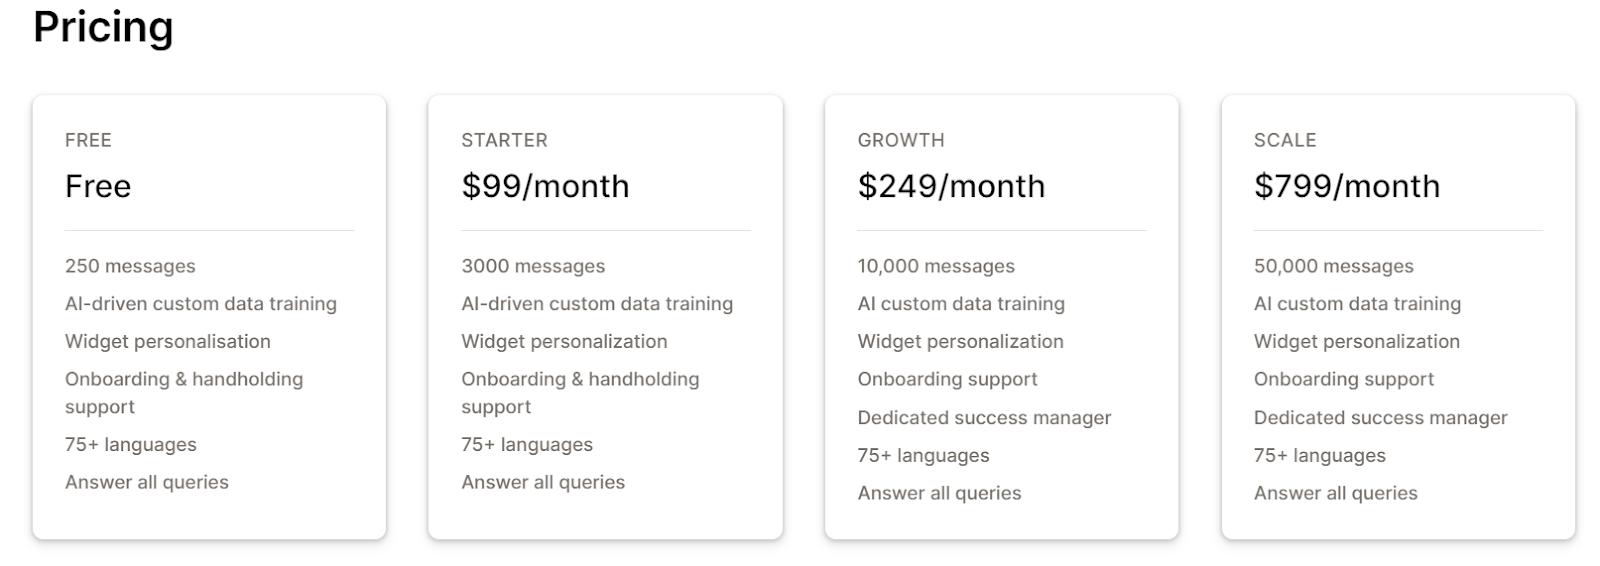Click 75+ languages in Scale card
Screen dimensions: 1600x566
click(x=1319, y=456)
